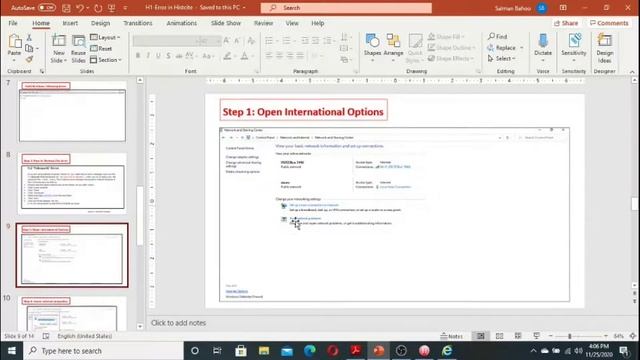Open the Sensitivity menu
The image size is (640, 360).
click(573, 48)
